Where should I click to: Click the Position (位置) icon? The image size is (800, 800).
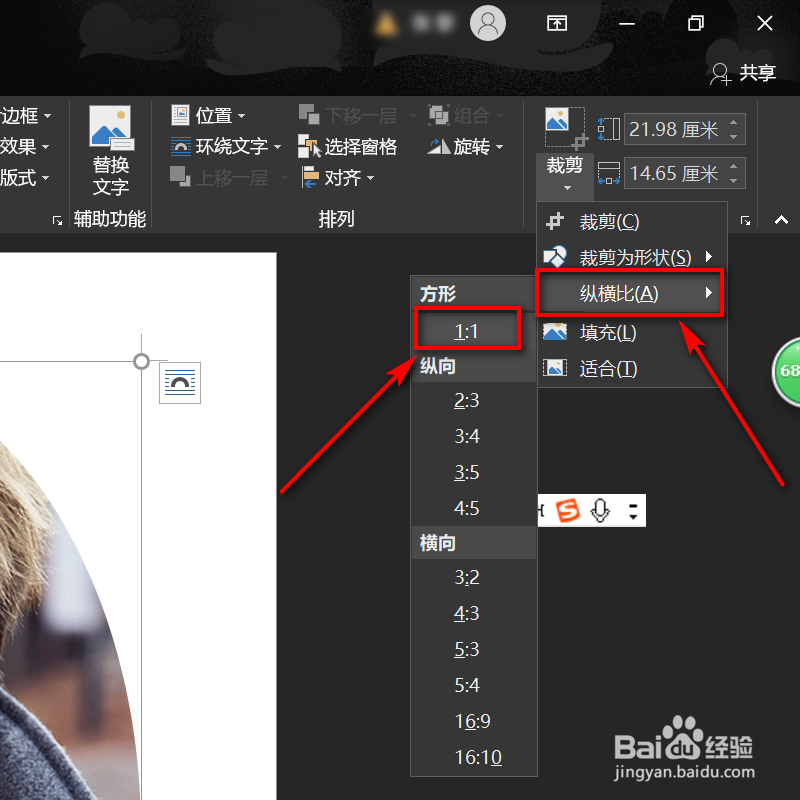[x=180, y=115]
